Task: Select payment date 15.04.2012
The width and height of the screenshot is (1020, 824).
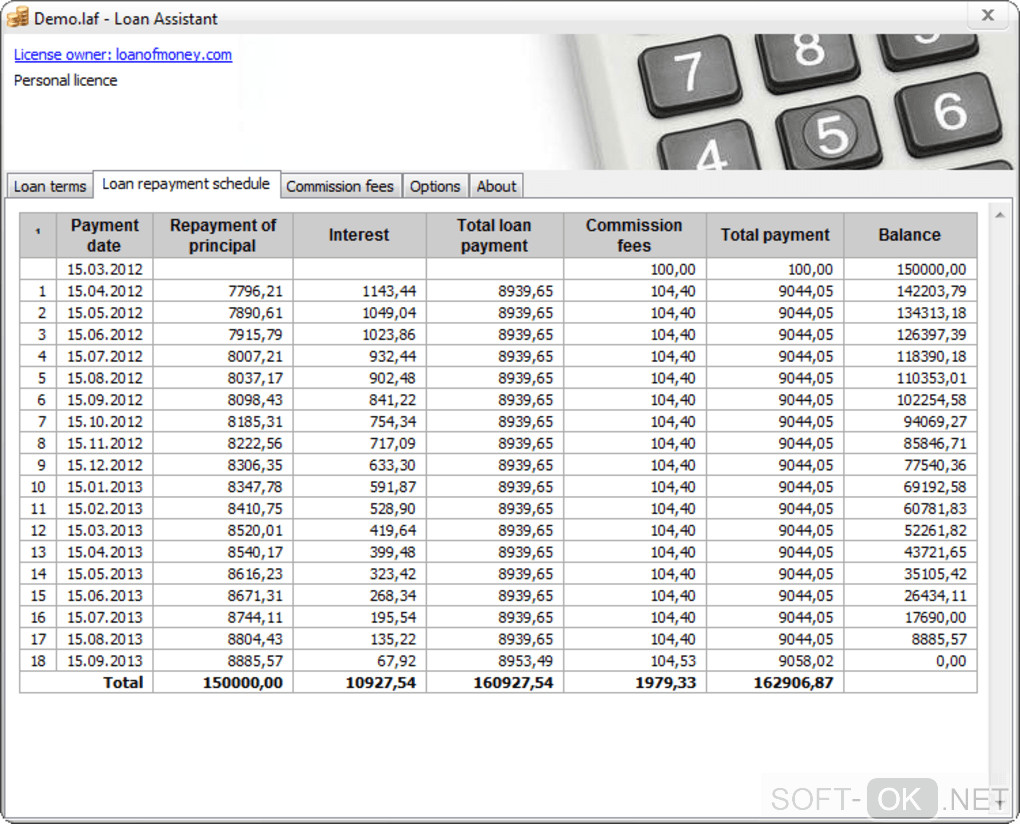Action: pyautogui.click(x=104, y=291)
